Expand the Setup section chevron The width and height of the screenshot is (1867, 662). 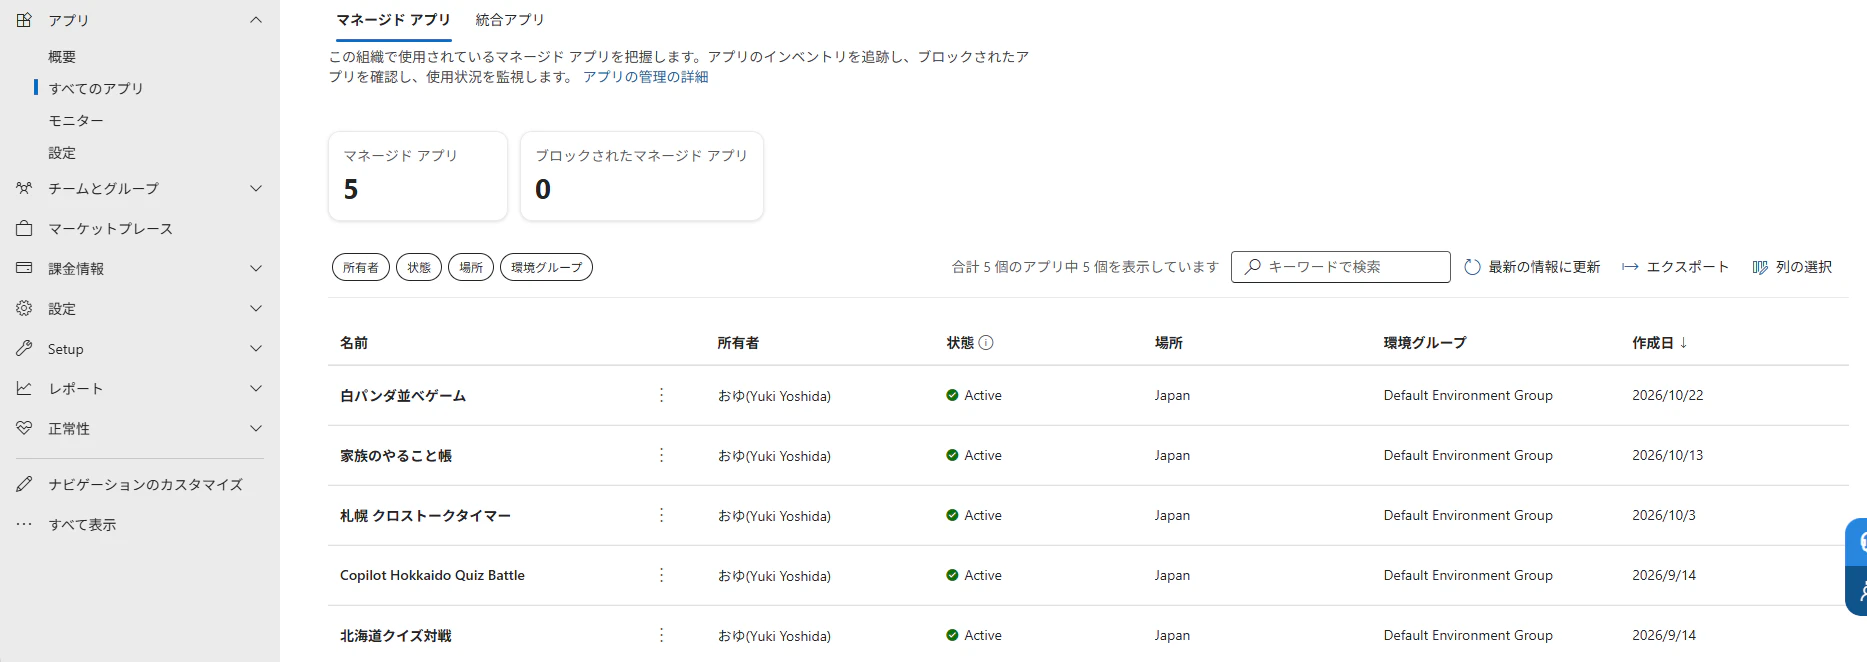[256, 348]
